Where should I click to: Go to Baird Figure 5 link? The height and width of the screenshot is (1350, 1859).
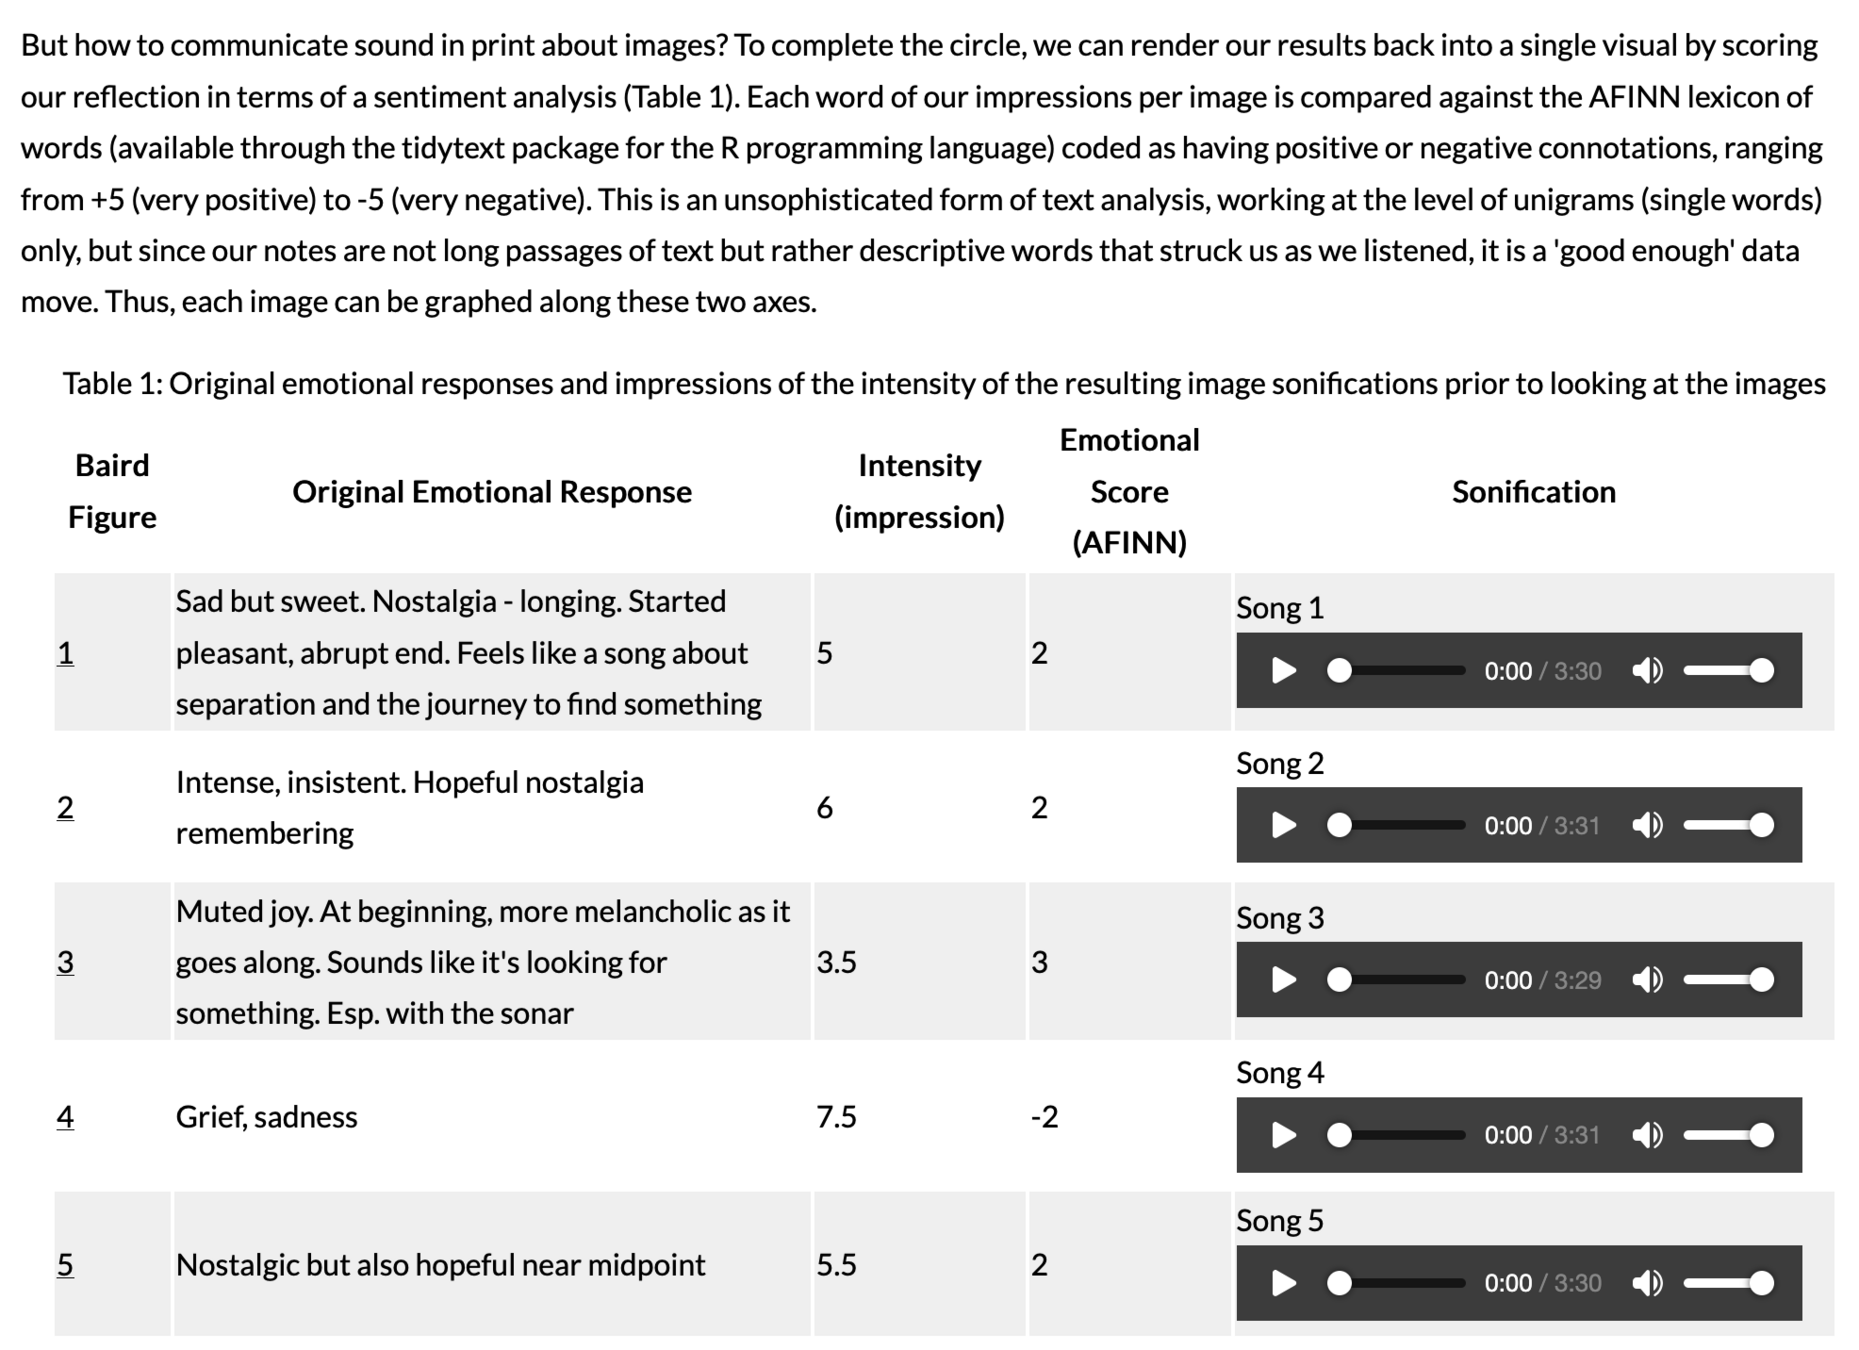click(65, 1265)
